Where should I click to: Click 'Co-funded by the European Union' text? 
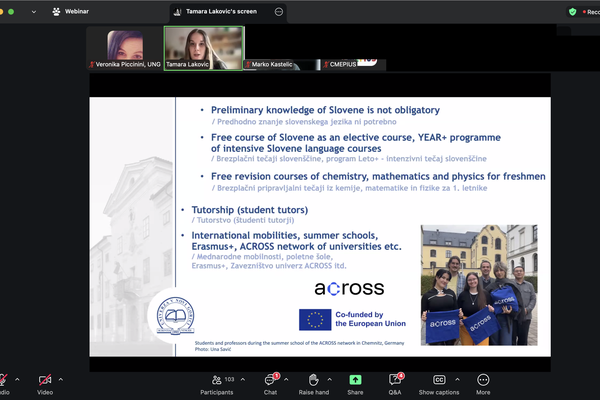pos(370,319)
